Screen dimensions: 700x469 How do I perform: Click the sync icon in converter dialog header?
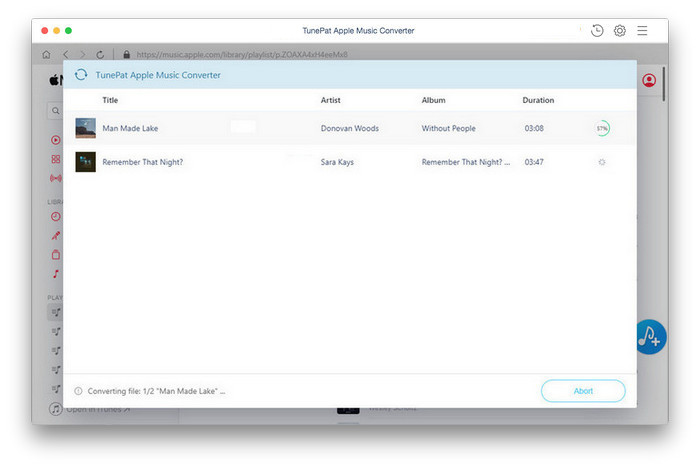(x=81, y=75)
